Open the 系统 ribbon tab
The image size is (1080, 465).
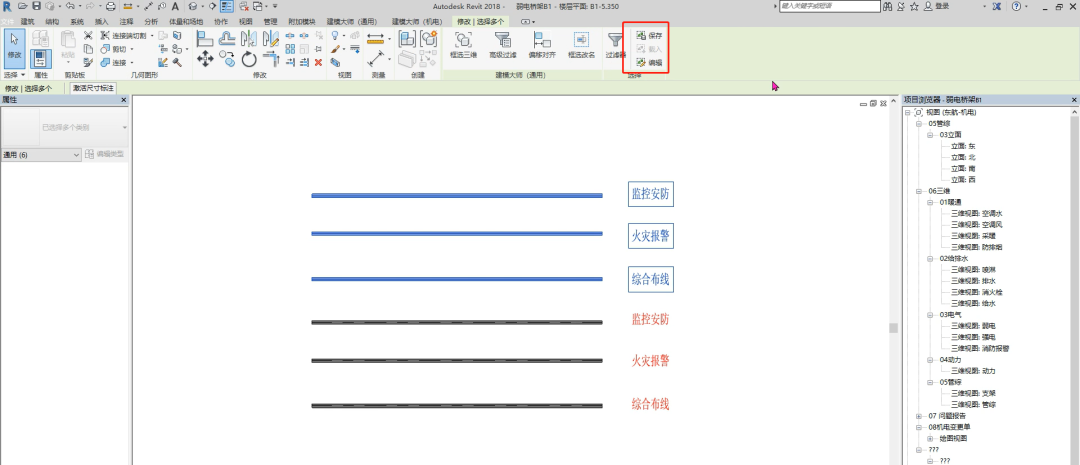point(76,22)
